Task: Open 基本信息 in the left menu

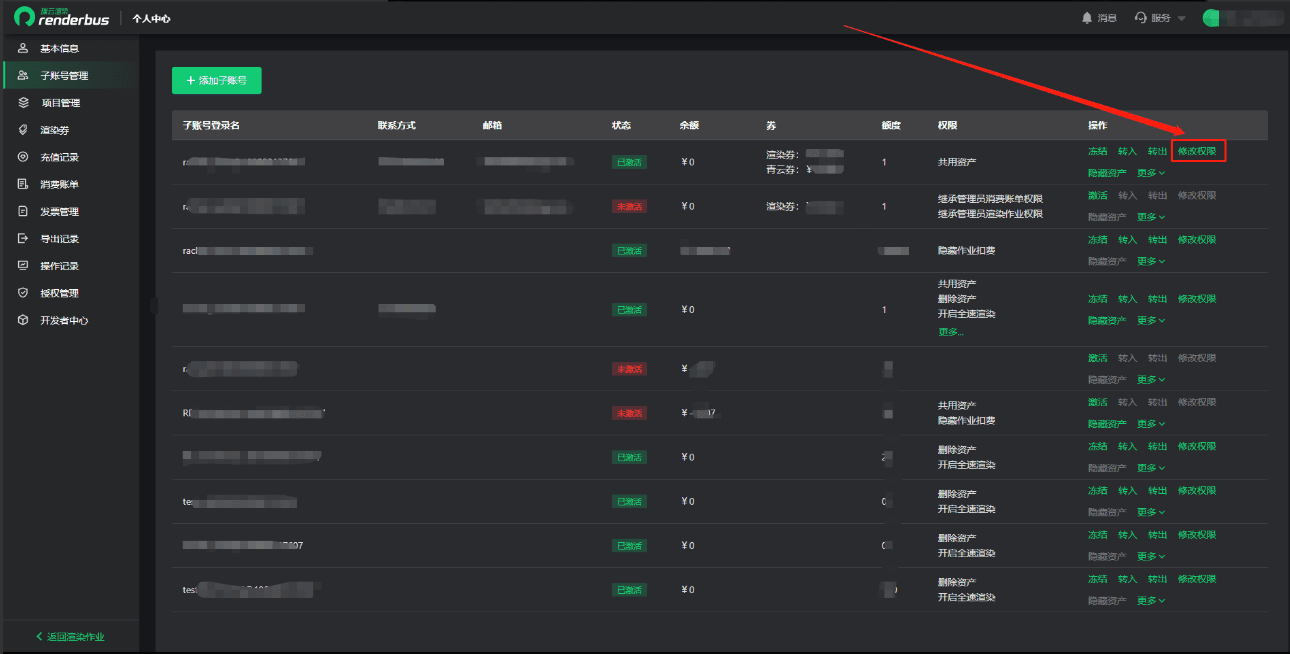Action: [59, 48]
